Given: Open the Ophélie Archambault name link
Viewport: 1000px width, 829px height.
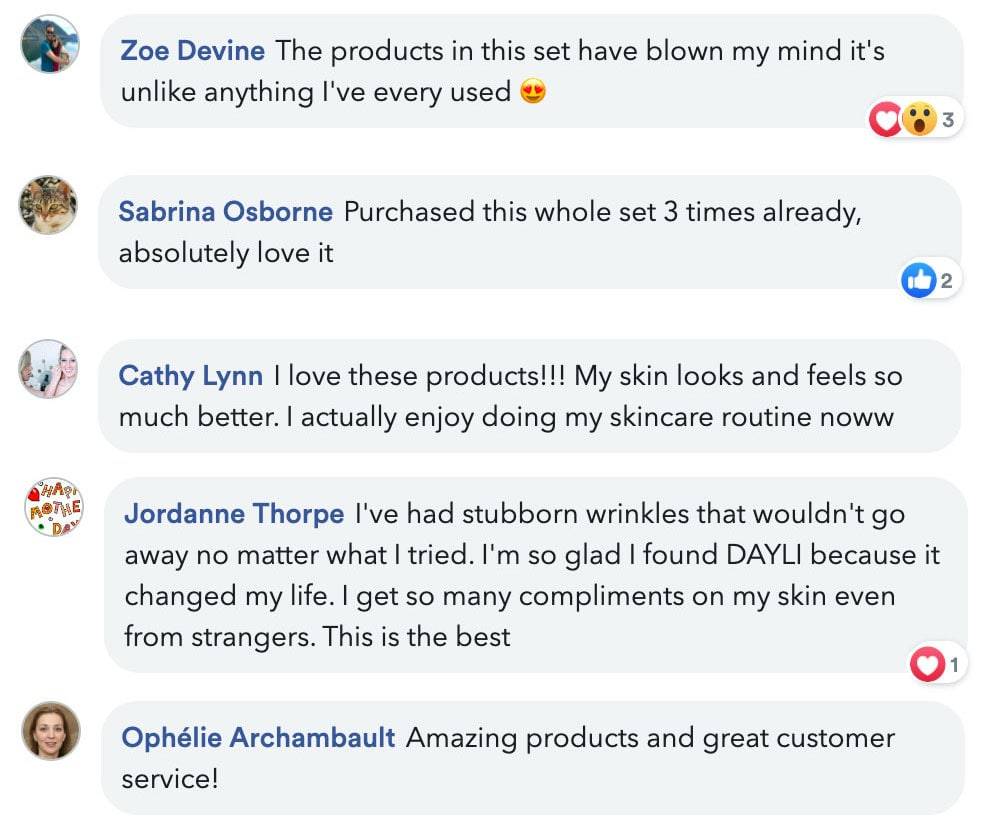Looking at the screenshot, I should (258, 738).
